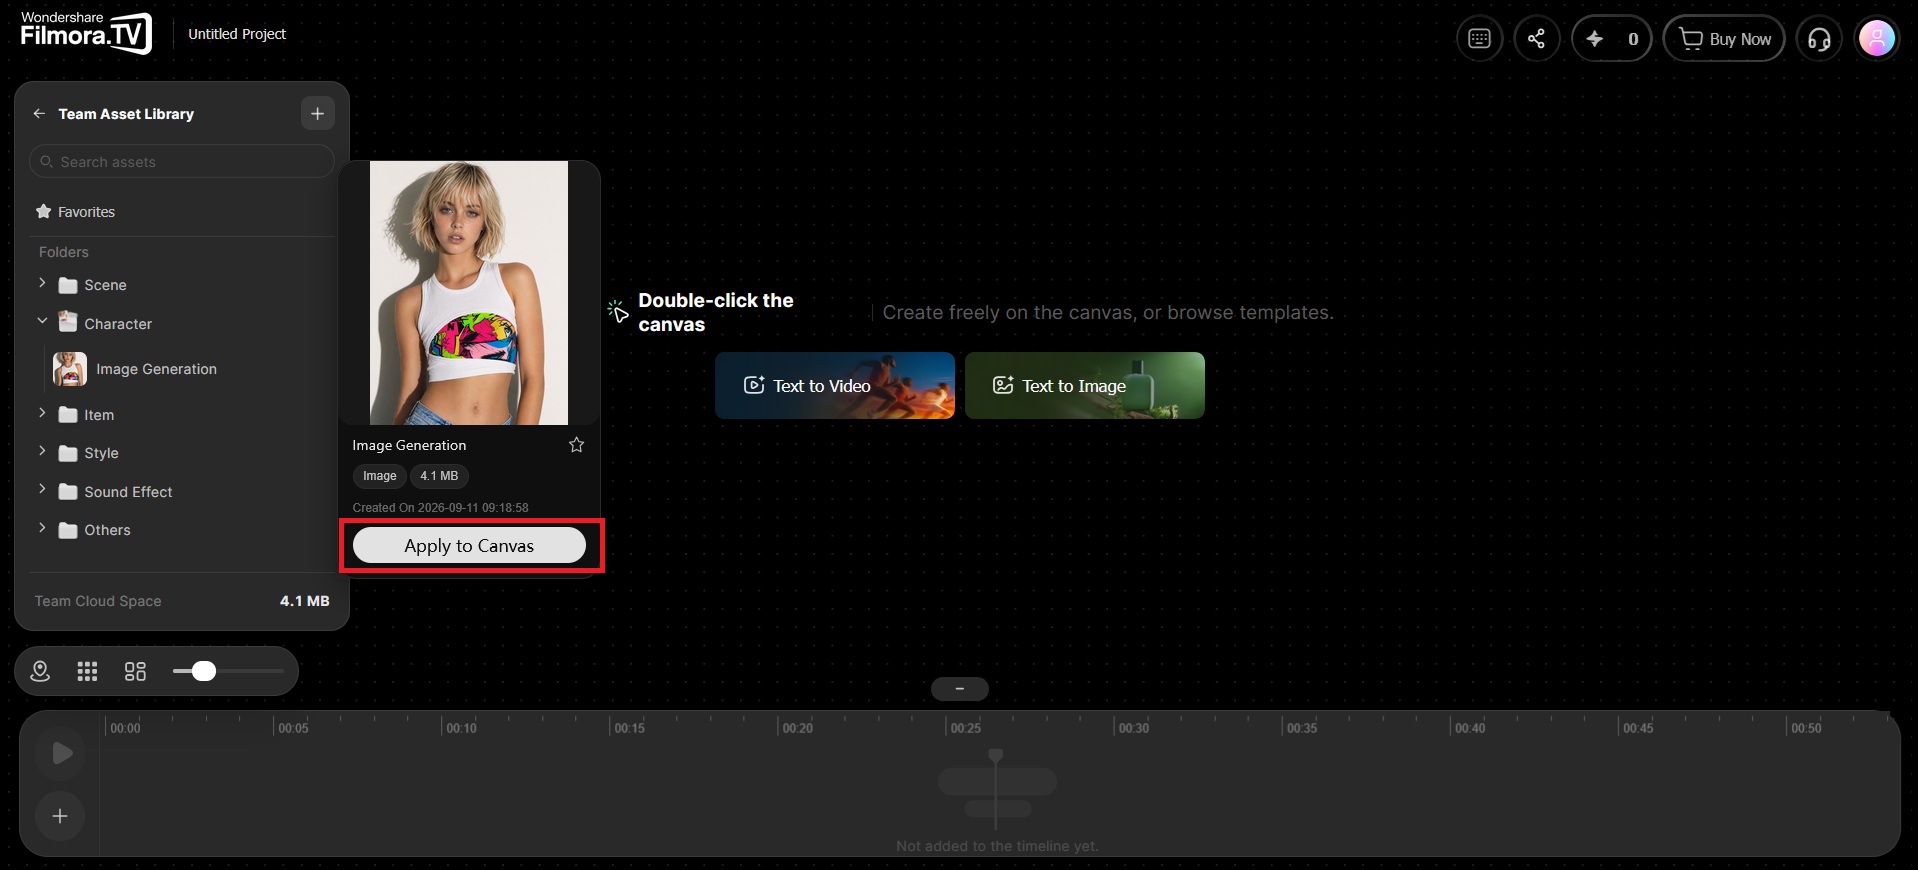
Task: Open the AI credits counter showing 0
Action: [x=1611, y=39]
